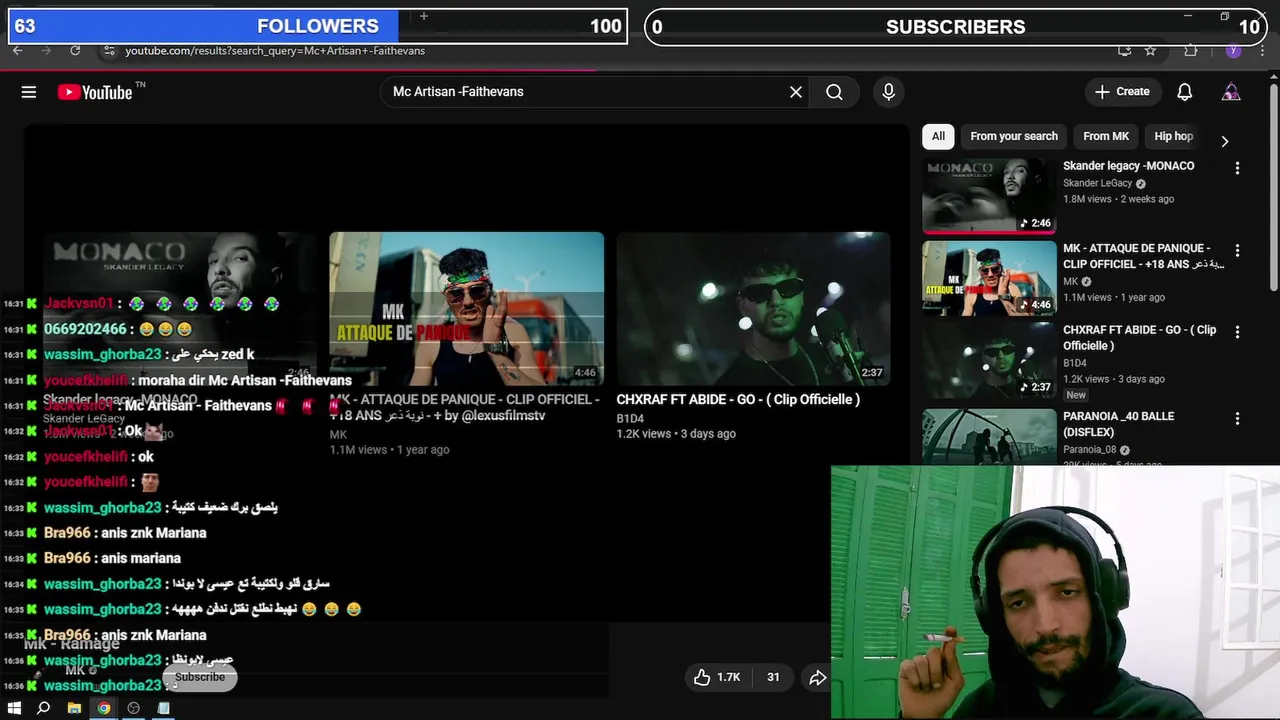
Task: Open OBS Studio from taskbar
Action: (133, 708)
